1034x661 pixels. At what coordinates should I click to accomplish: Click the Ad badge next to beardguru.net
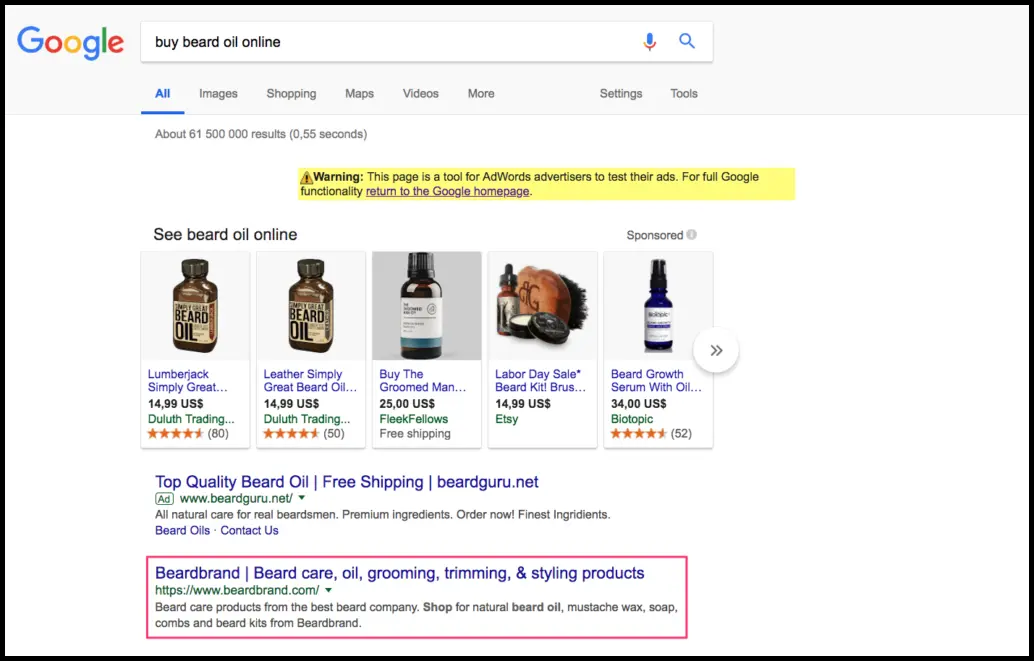click(165, 499)
